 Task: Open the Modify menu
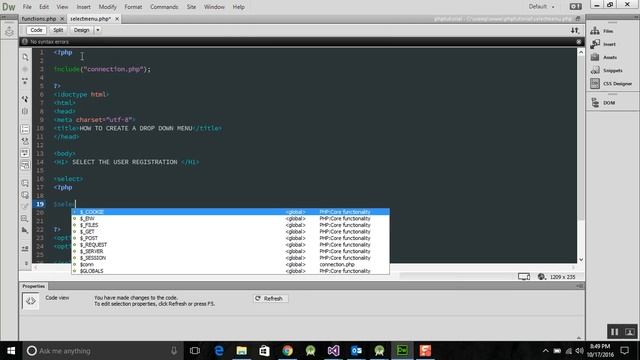click(x=108, y=7)
